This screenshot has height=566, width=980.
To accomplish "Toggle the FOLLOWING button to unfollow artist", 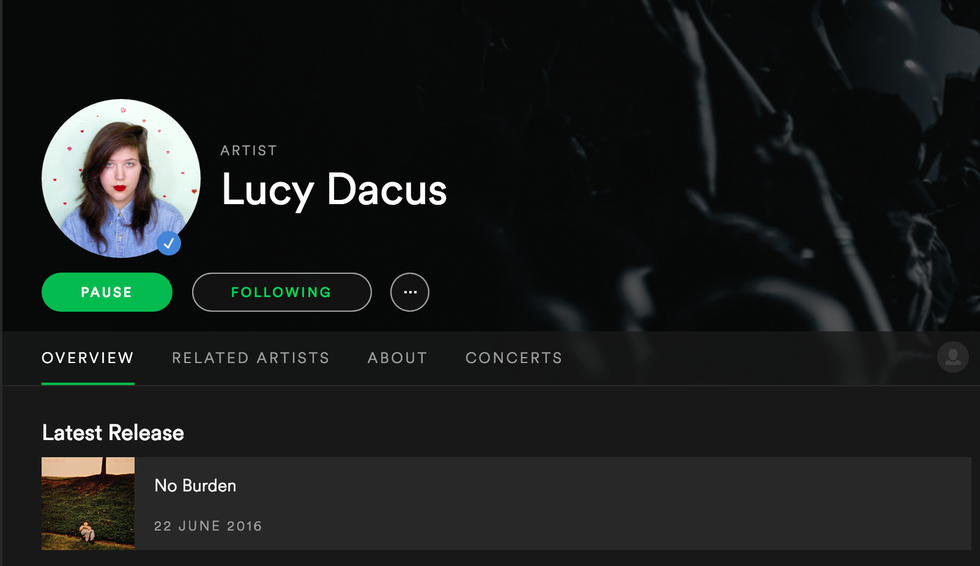I will (282, 292).
